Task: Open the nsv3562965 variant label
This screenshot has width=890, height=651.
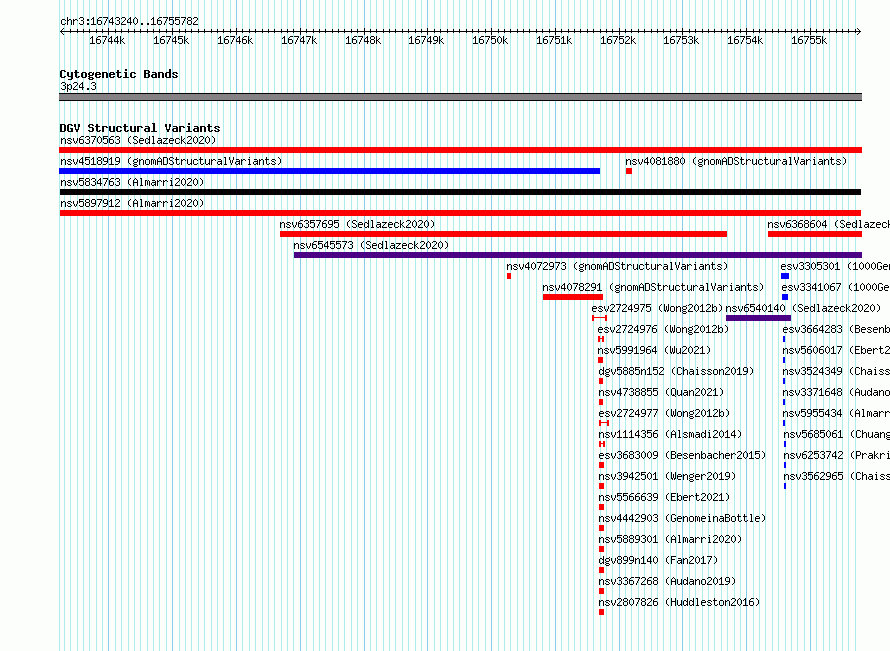Action: (x=837, y=476)
